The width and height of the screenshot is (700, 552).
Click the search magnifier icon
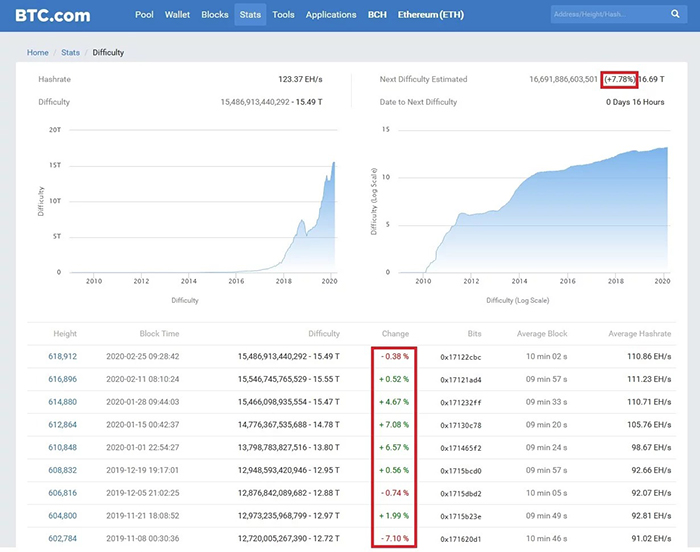[x=675, y=15]
